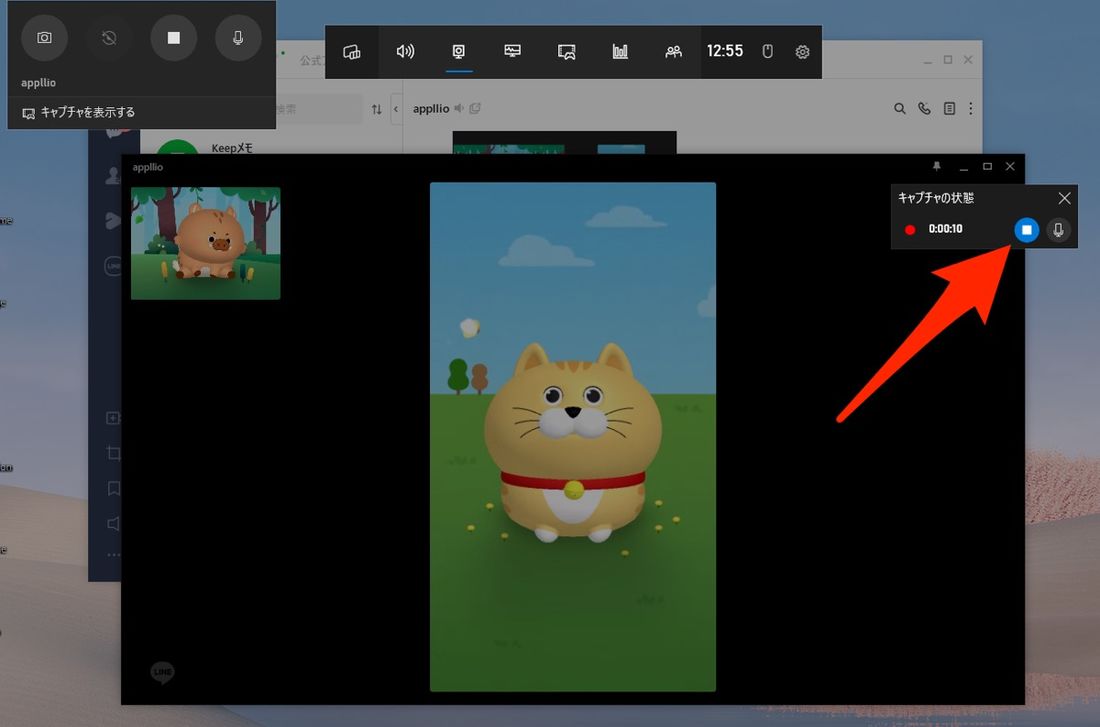Open the Resources bar chart widget
This screenshot has width=1100, height=727.
(620, 52)
